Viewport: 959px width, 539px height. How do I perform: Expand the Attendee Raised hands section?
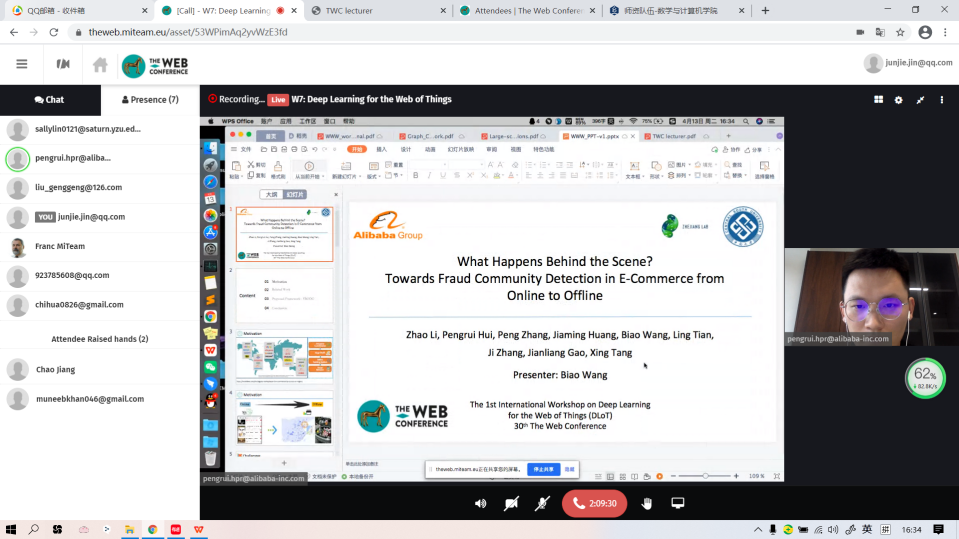point(100,339)
